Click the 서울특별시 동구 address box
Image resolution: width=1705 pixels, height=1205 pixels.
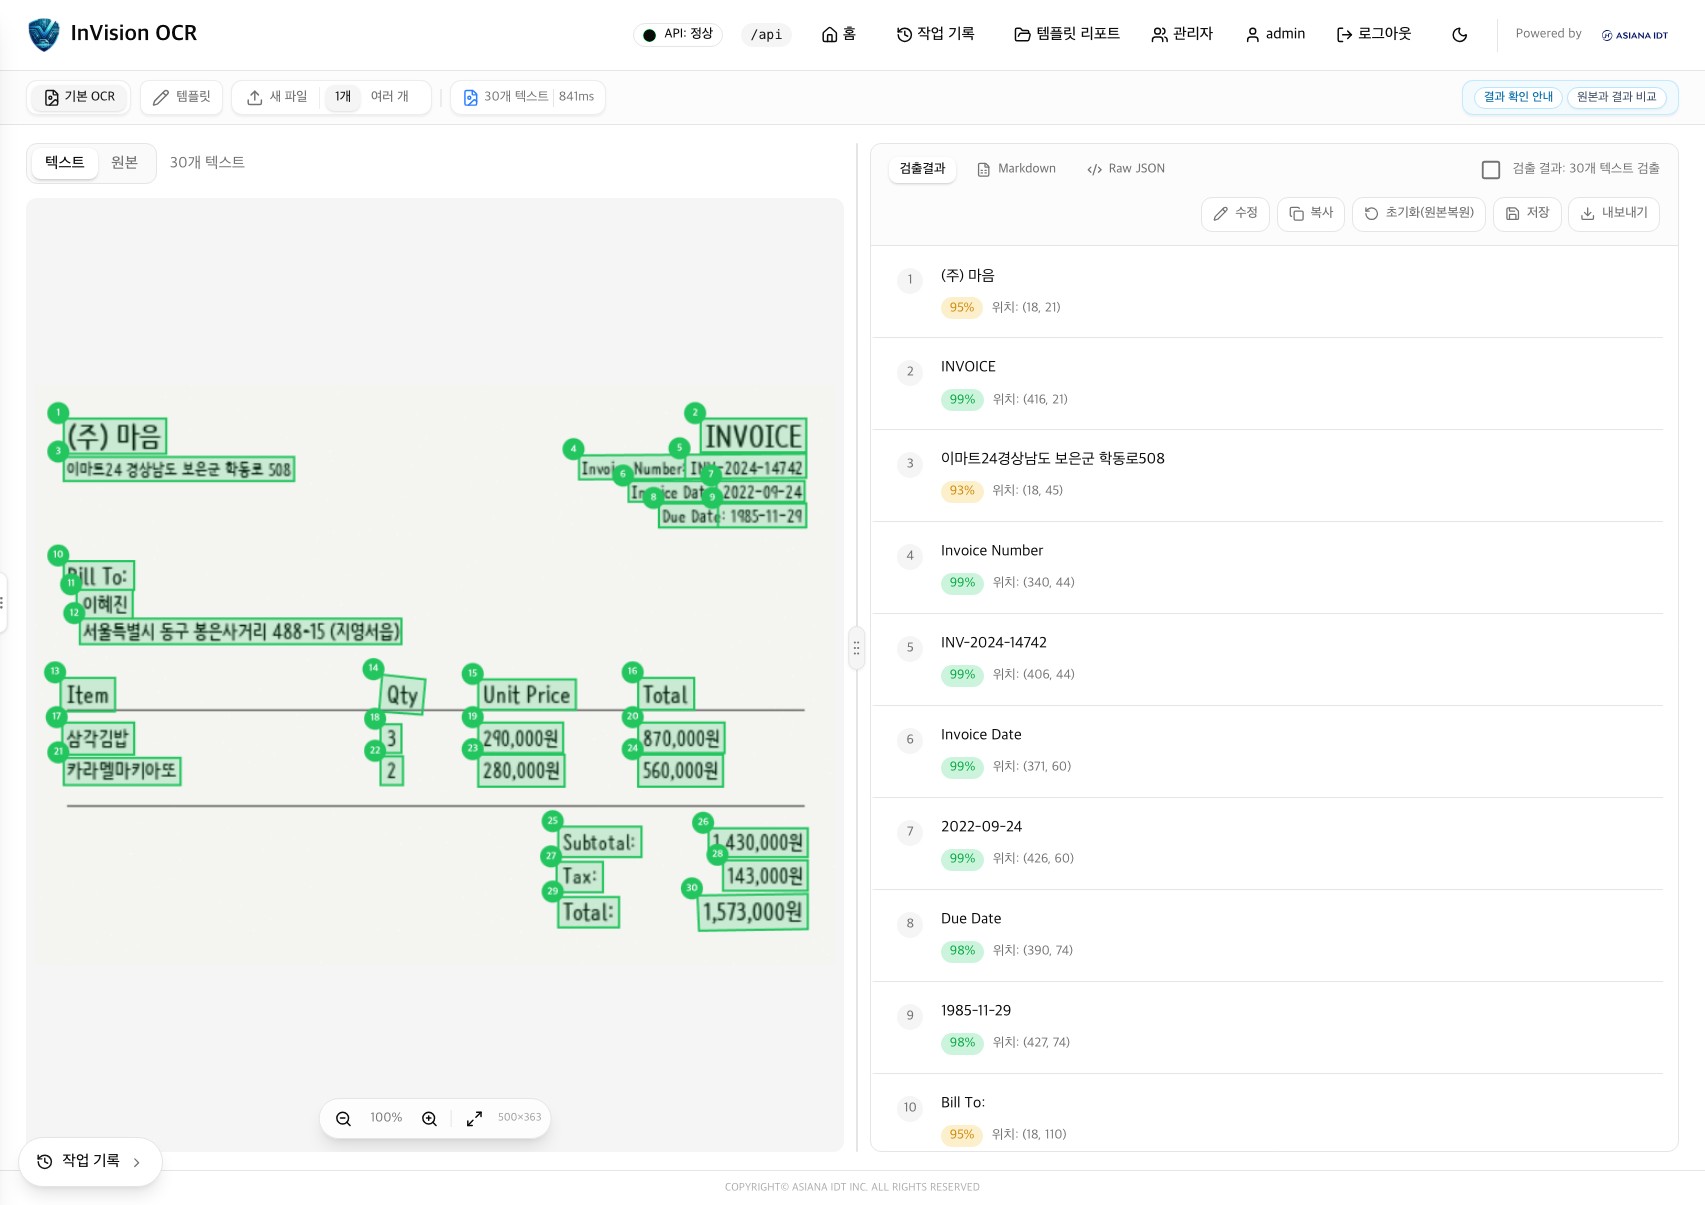[241, 632]
